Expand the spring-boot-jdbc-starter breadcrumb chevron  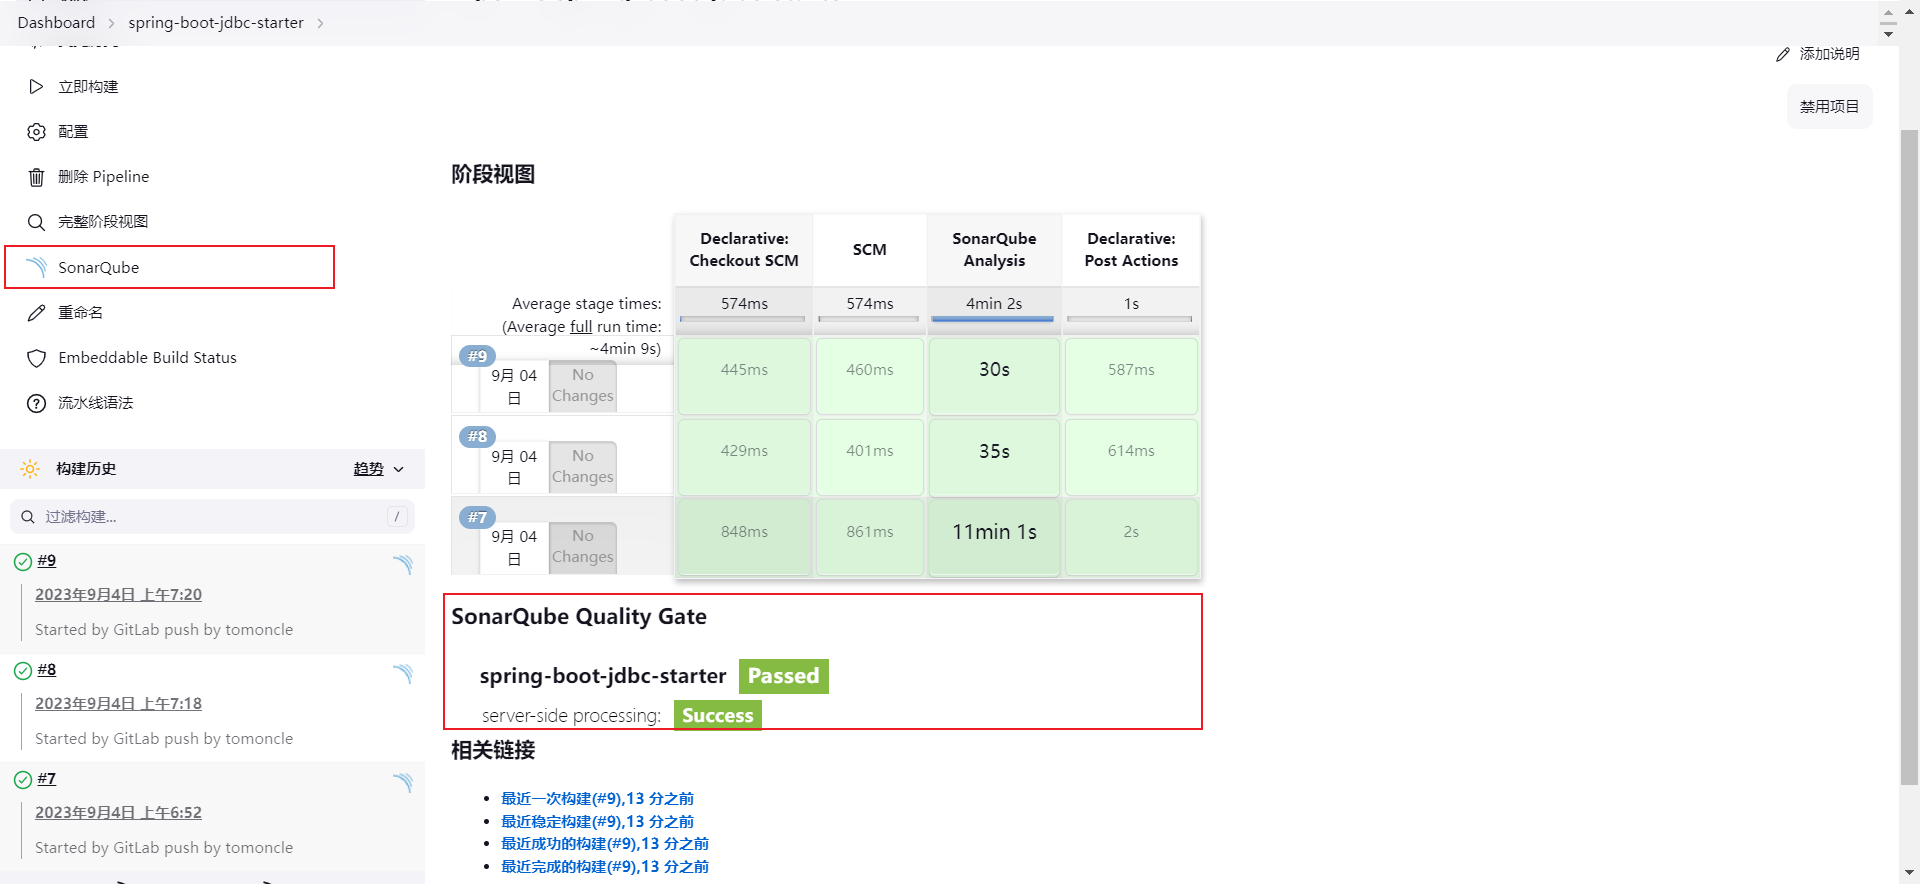pos(320,23)
